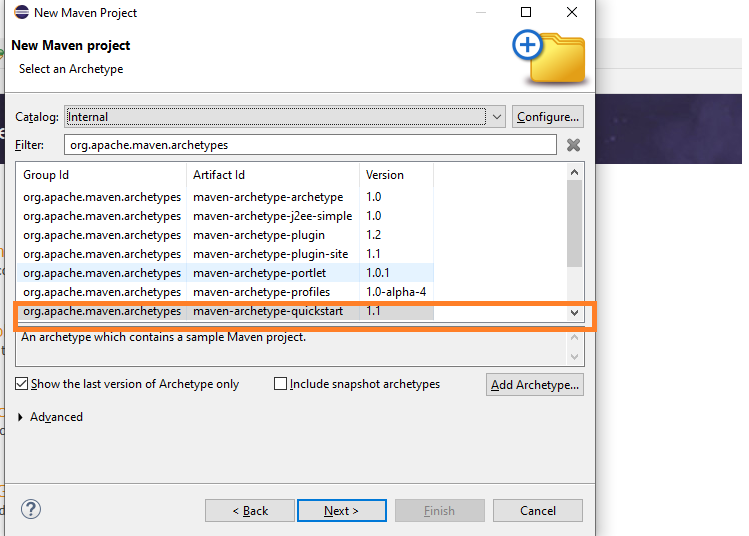This screenshot has width=749, height=536.
Task: Click the archetype list vertical scrollbar thumb
Action: click(x=575, y=223)
